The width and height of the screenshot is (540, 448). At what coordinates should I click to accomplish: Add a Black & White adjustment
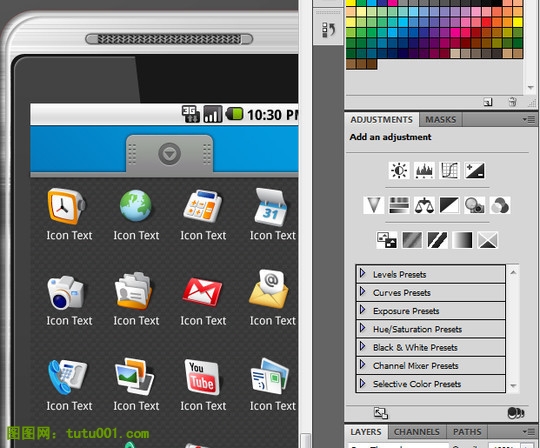449,205
